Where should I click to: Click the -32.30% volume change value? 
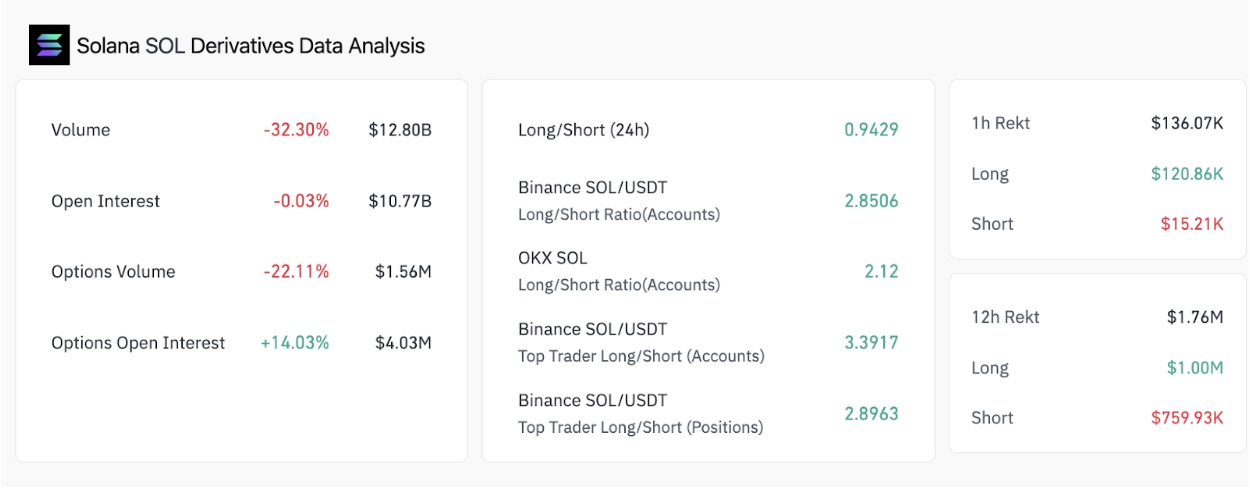point(296,130)
